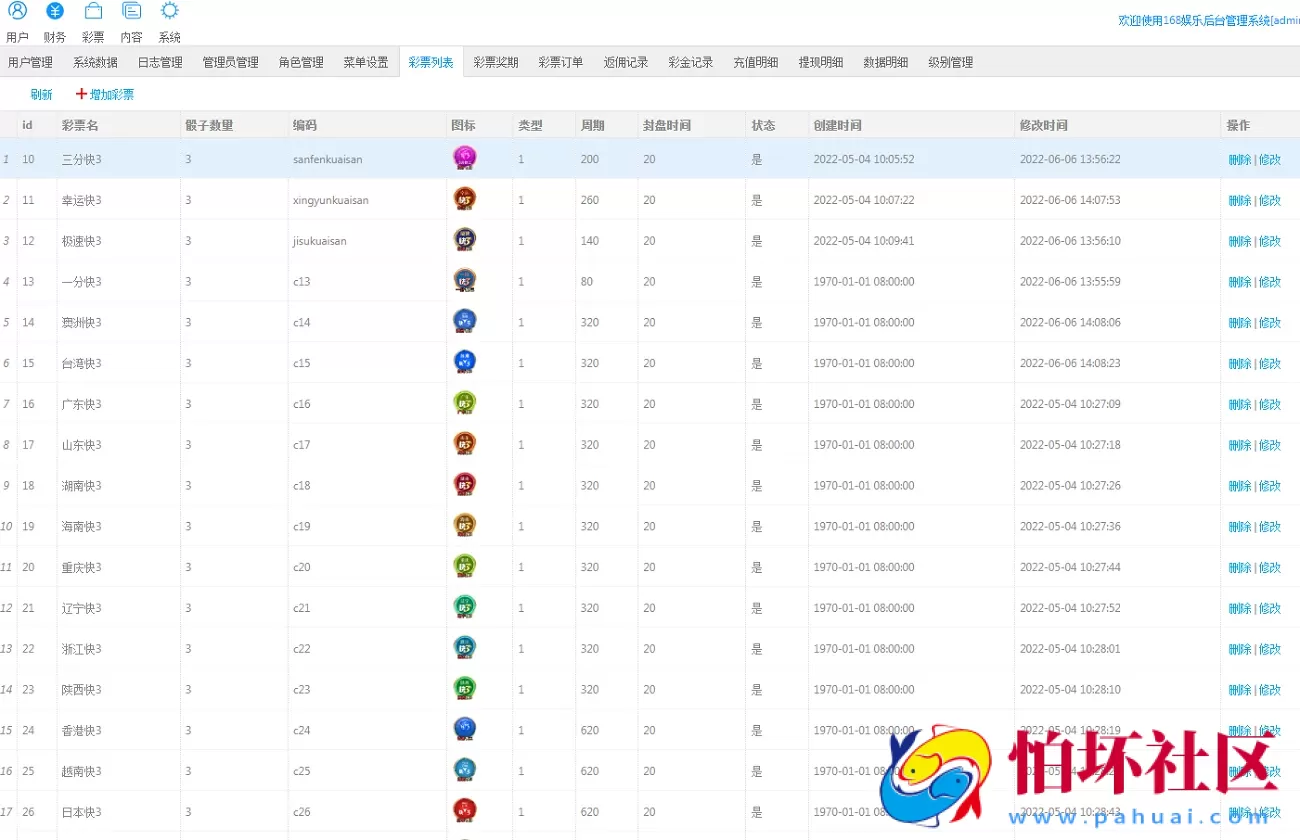The image size is (1300, 840).
Task: Open the 财务 (Finance) yen icon
Action: (55, 12)
